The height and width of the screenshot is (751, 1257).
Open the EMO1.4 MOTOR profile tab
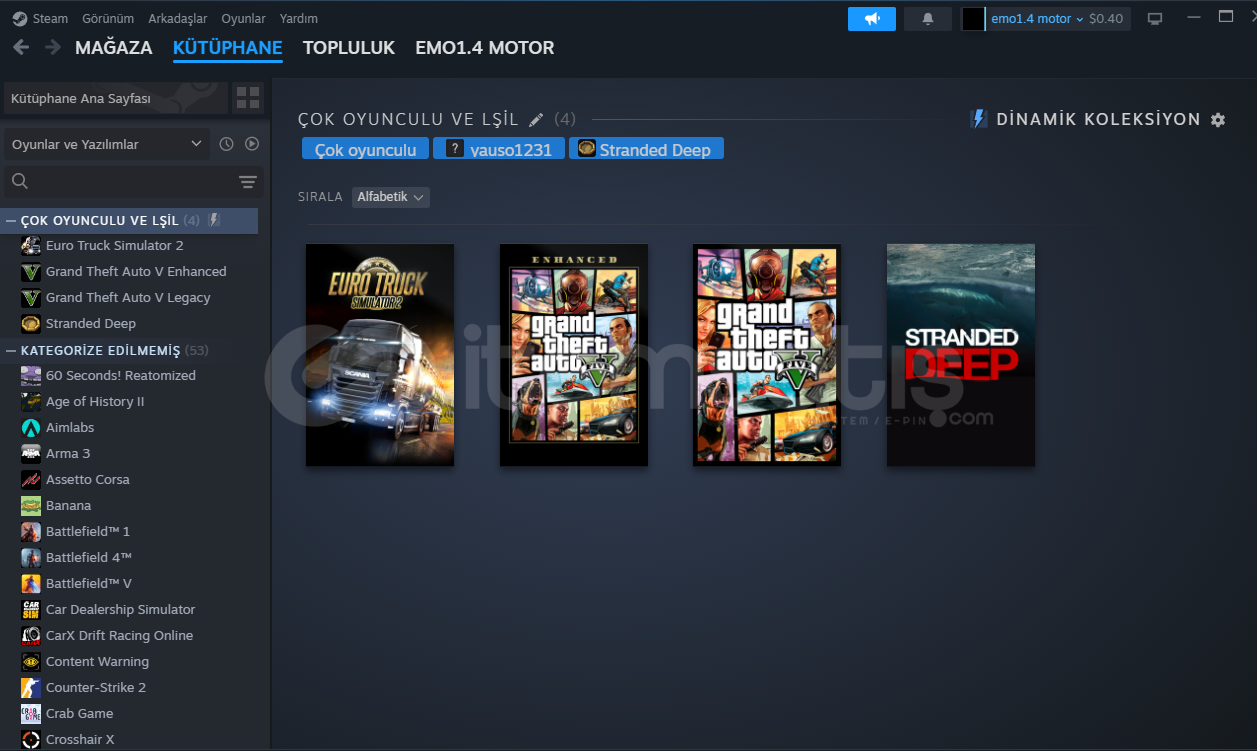(485, 47)
